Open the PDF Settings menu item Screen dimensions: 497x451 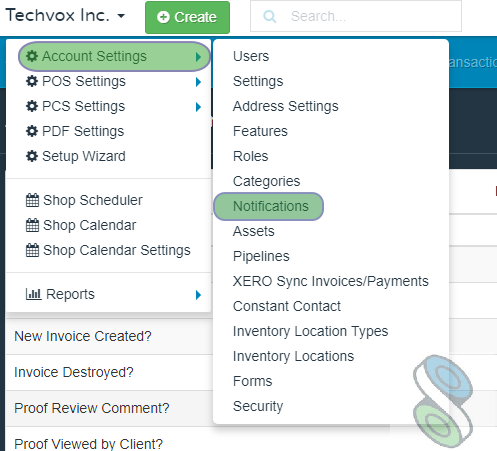pos(109,131)
